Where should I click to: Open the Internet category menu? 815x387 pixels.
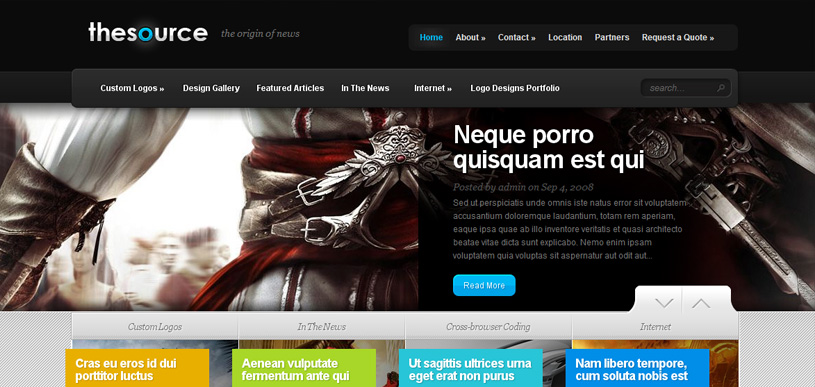click(x=433, y=88)
